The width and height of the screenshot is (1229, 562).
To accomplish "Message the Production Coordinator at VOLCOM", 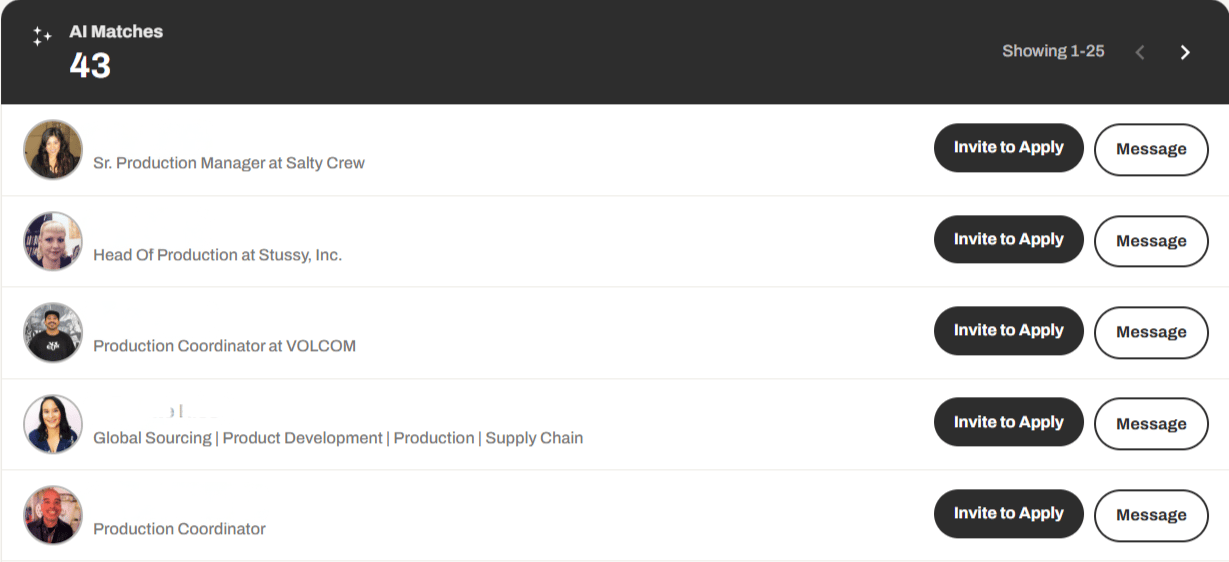I will click(1151, 332).
